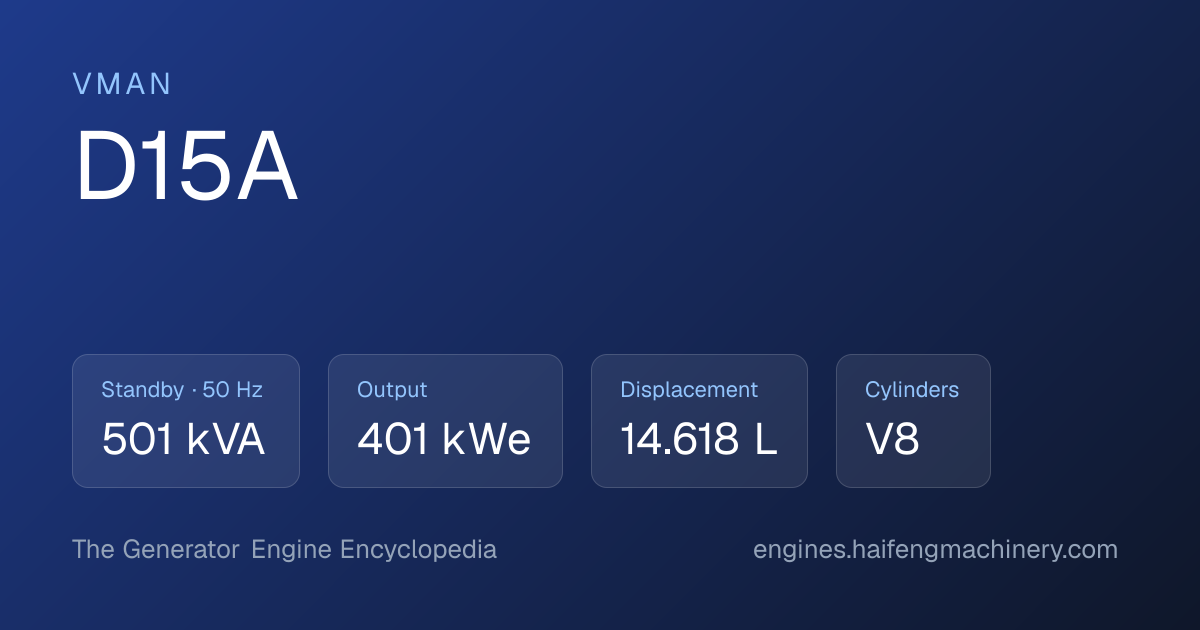
Task: Select the Displacement card
Action: pyautogui.click(x=699, y=421)
